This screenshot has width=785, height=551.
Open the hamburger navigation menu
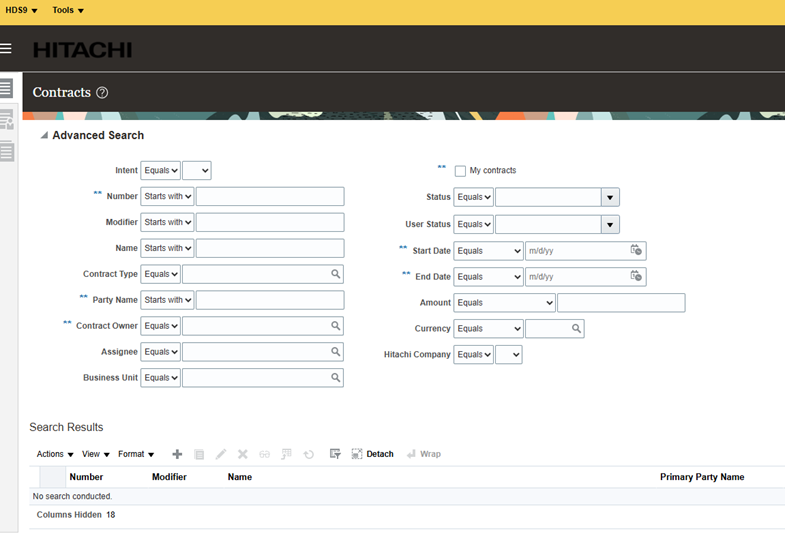tap(6, 49)
